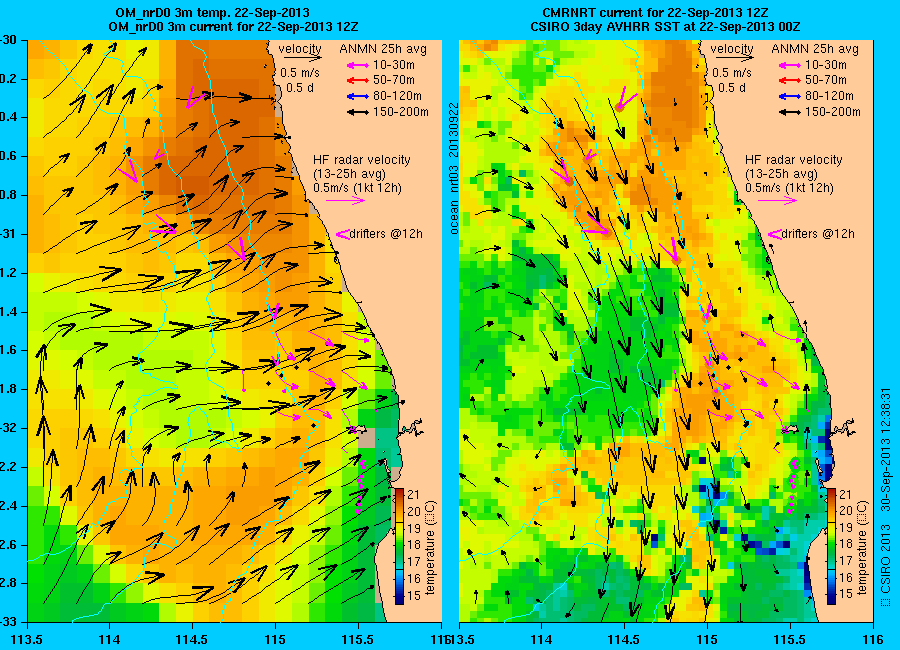Click vertical 'temperature' label beside OM_nrD0 panel color bar

click(431, 548)
